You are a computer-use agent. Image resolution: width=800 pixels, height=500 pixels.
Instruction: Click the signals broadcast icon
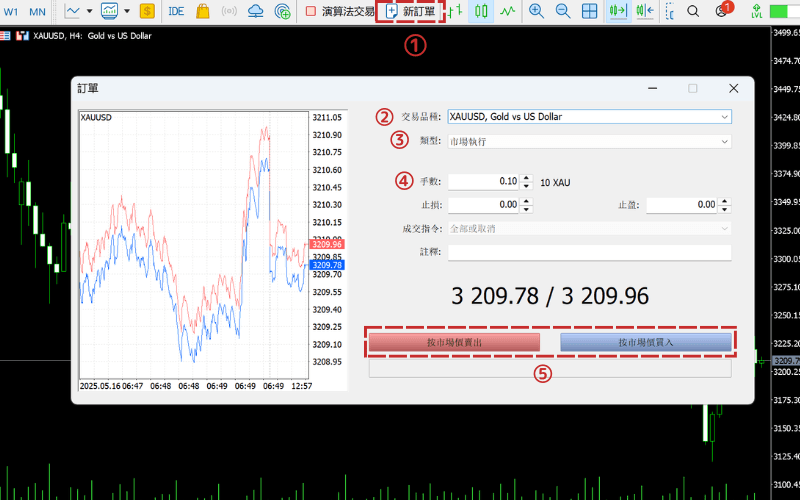click(229, 11)
